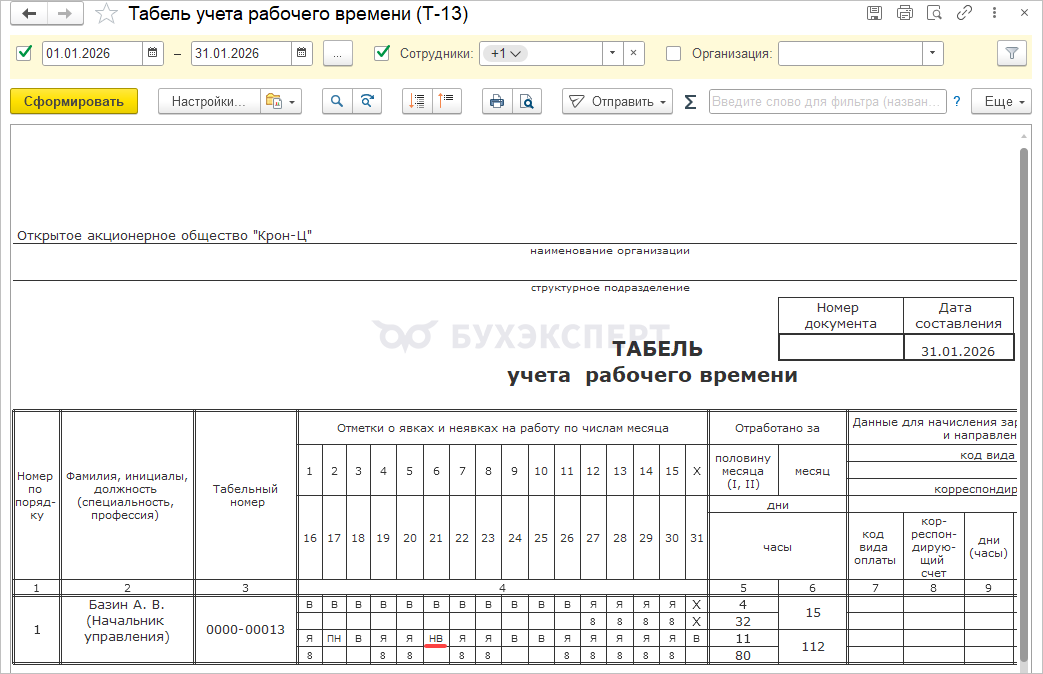The image size is (1043, 674).
Task: Click the sum (sigma) icon
Action: pos(690,101)
